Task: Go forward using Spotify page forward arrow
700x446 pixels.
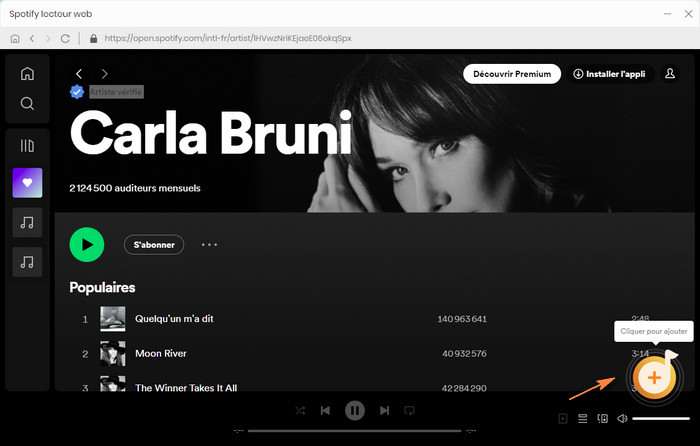Action: click(x=104, y=74)
